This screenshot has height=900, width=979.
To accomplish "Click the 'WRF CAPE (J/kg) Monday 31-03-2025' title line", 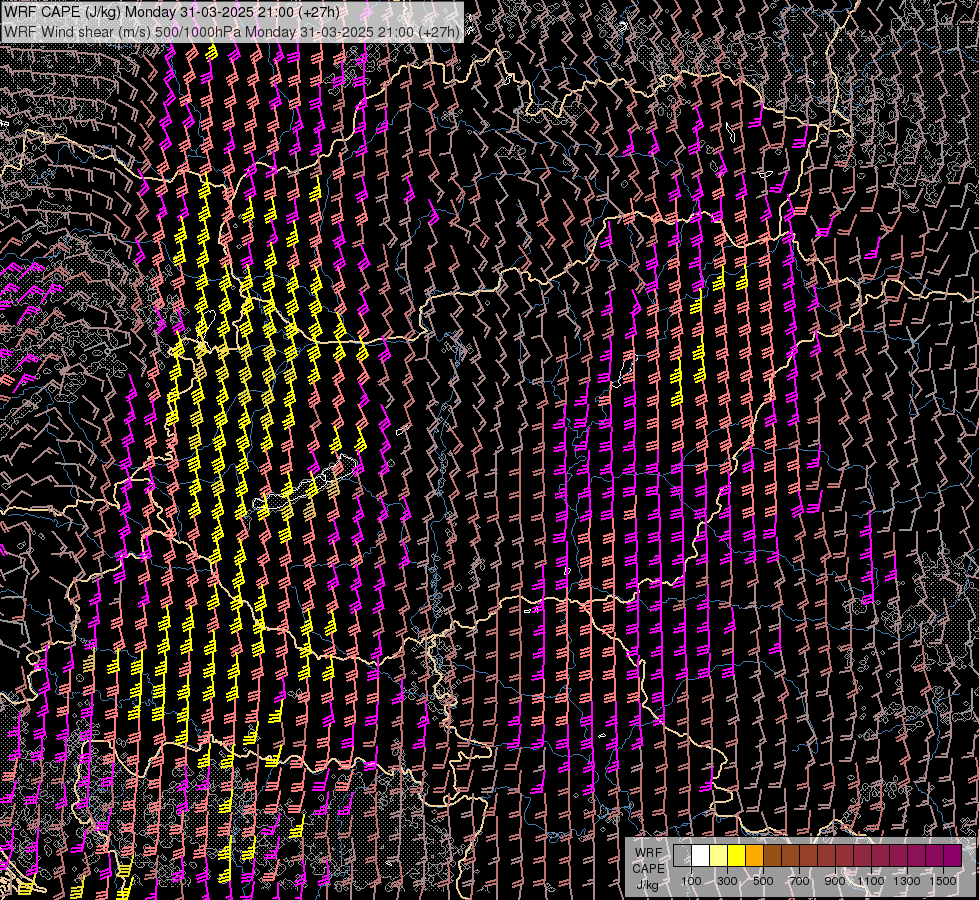I will pos(172,12).
